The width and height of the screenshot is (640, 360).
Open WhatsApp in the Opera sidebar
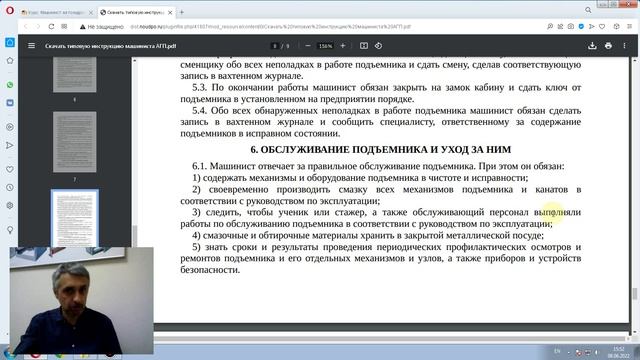[10, 85]
